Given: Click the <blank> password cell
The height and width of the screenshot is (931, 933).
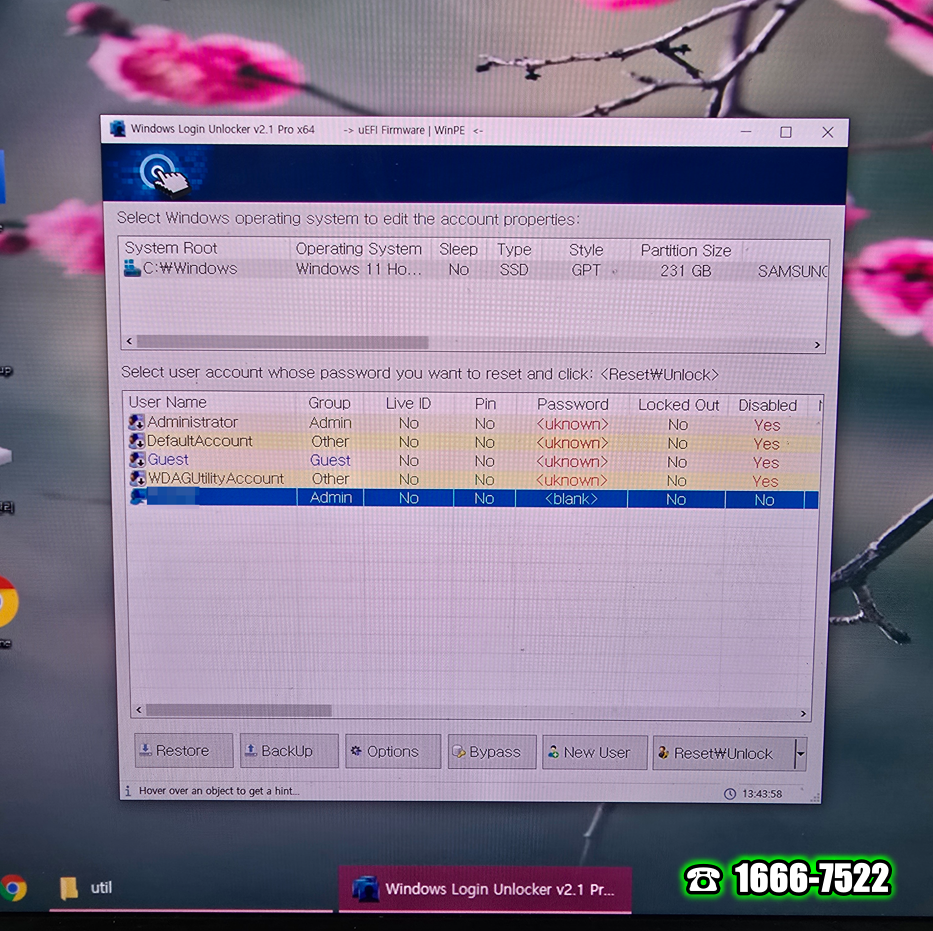Looking at the screenshot, I should 571,499.
